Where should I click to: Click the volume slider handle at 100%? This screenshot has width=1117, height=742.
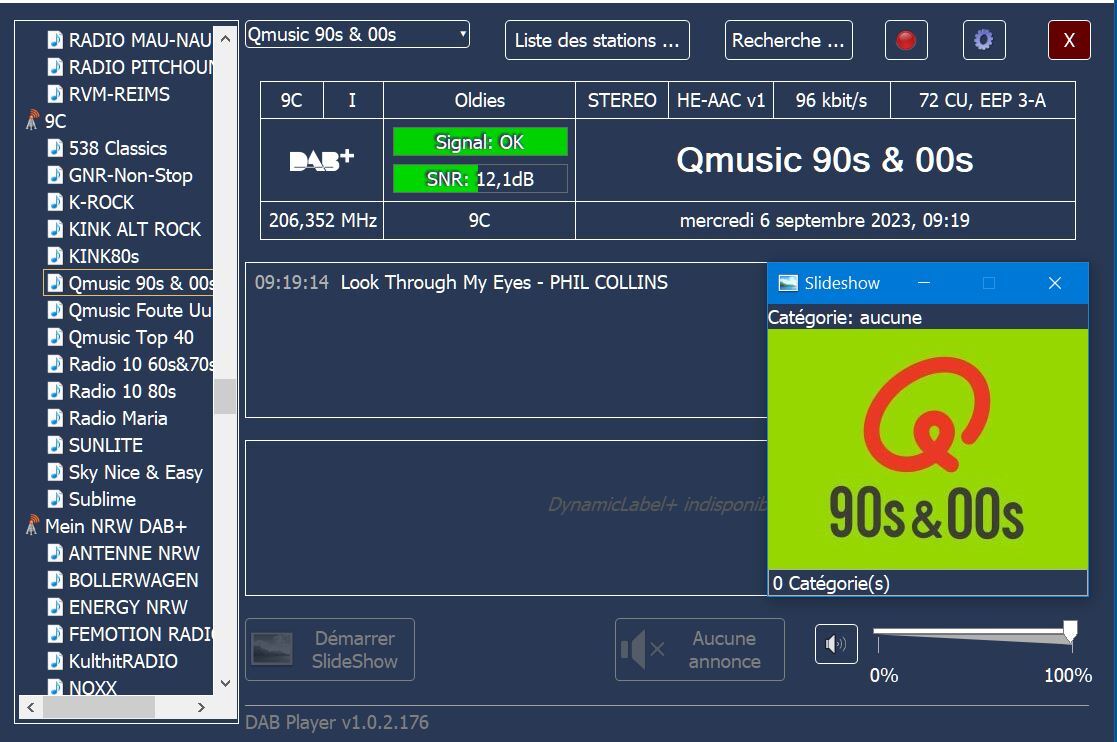click(1070, 631)
